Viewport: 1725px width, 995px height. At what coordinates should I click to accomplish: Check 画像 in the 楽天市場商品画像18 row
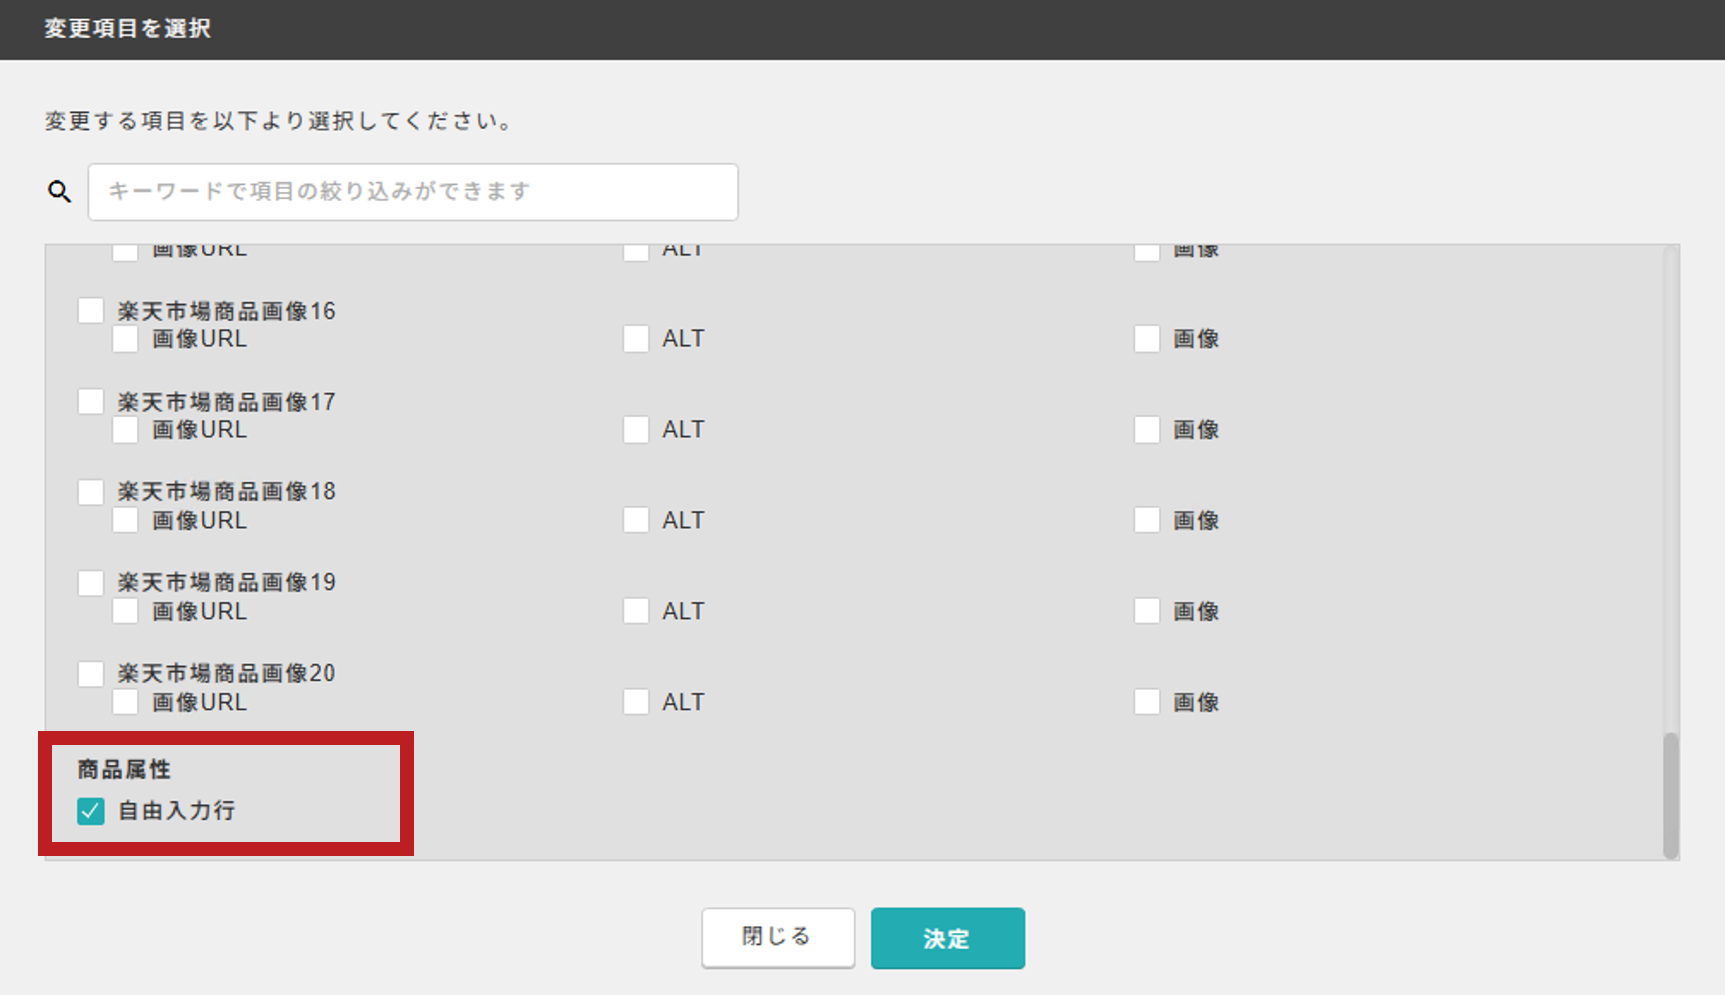click(x=1147, y=520)
